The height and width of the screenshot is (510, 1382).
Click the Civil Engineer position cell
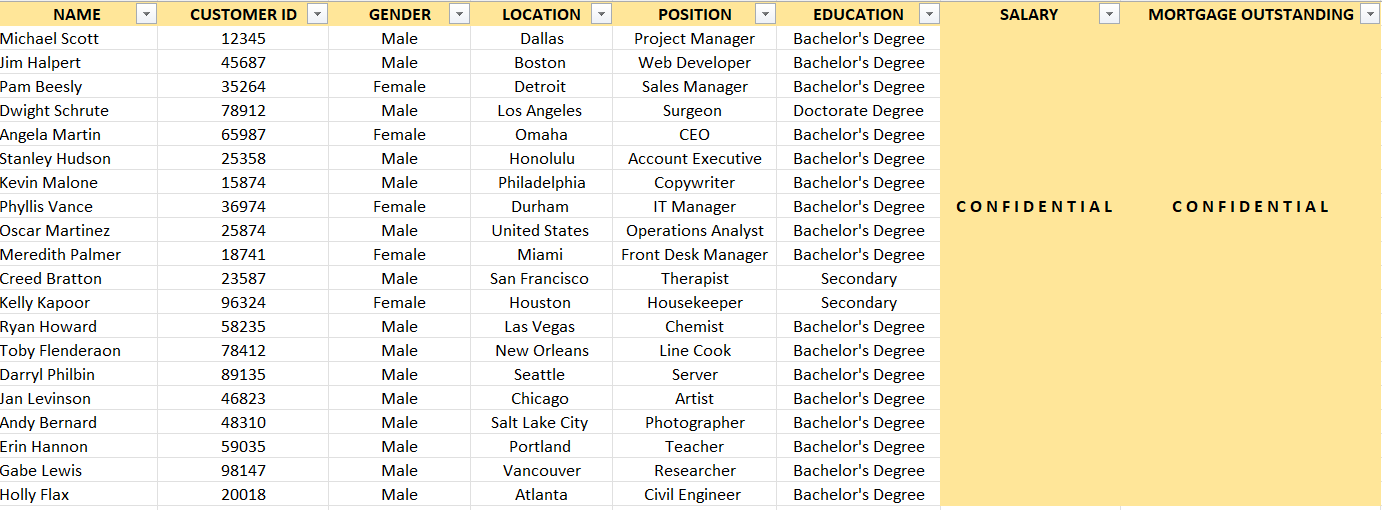692,494
